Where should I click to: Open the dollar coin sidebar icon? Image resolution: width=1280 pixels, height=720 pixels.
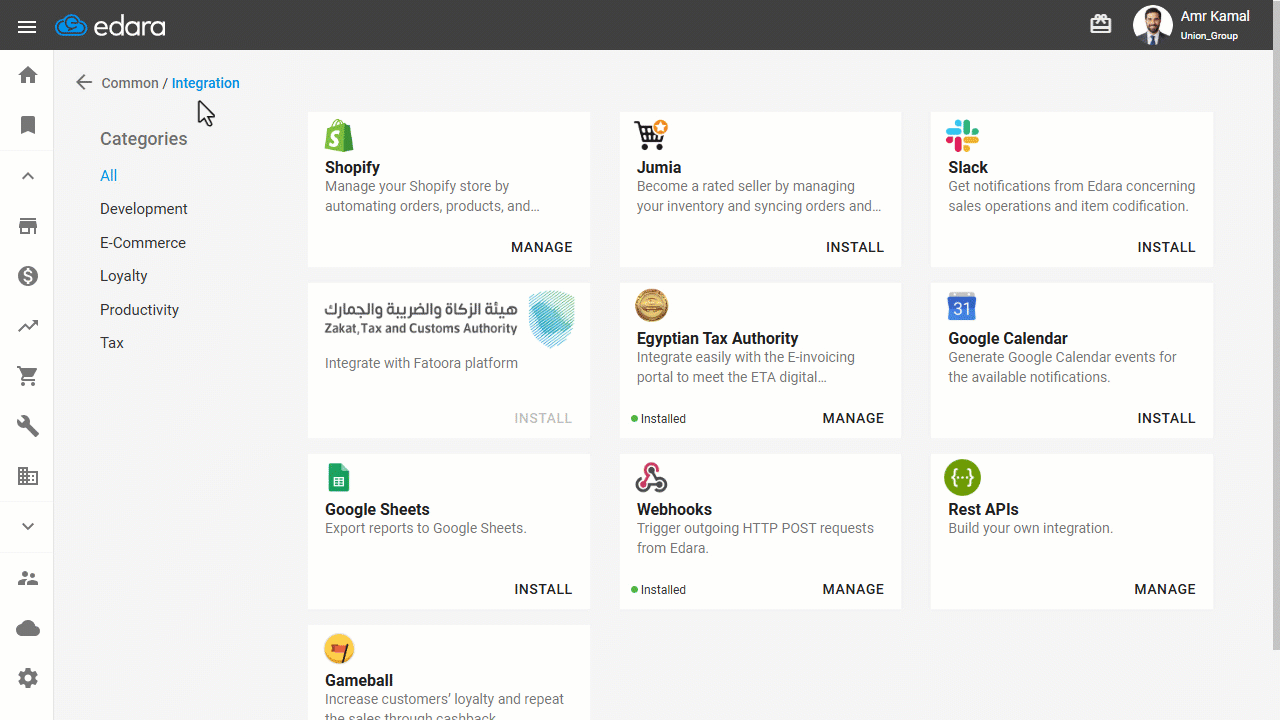click(x=28, y=276)
